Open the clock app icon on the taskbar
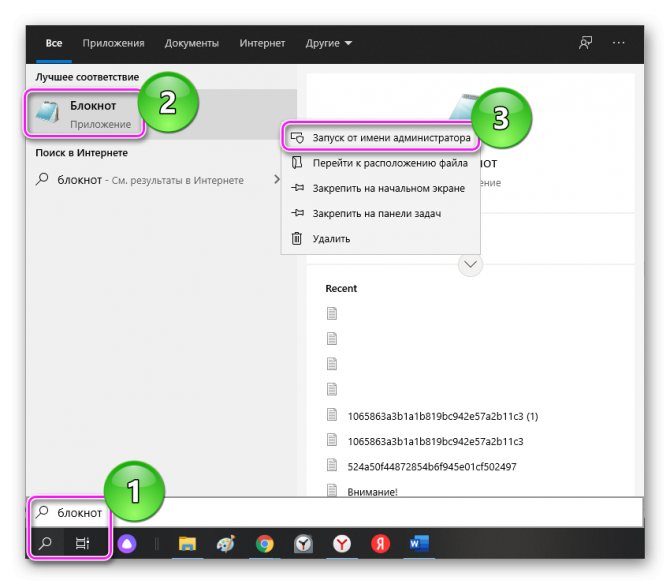This screenshot has height=584, width=670. [303, 544]
